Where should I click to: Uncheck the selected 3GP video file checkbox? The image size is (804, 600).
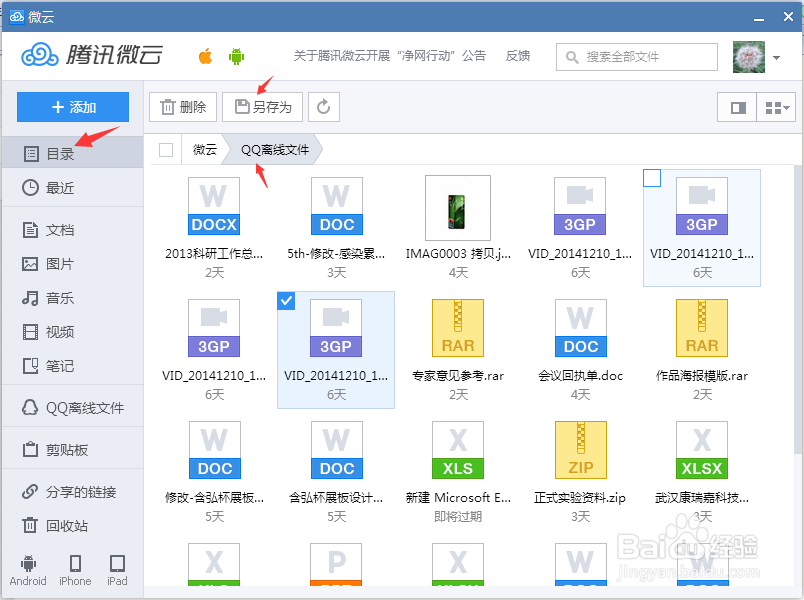point(286,301)
